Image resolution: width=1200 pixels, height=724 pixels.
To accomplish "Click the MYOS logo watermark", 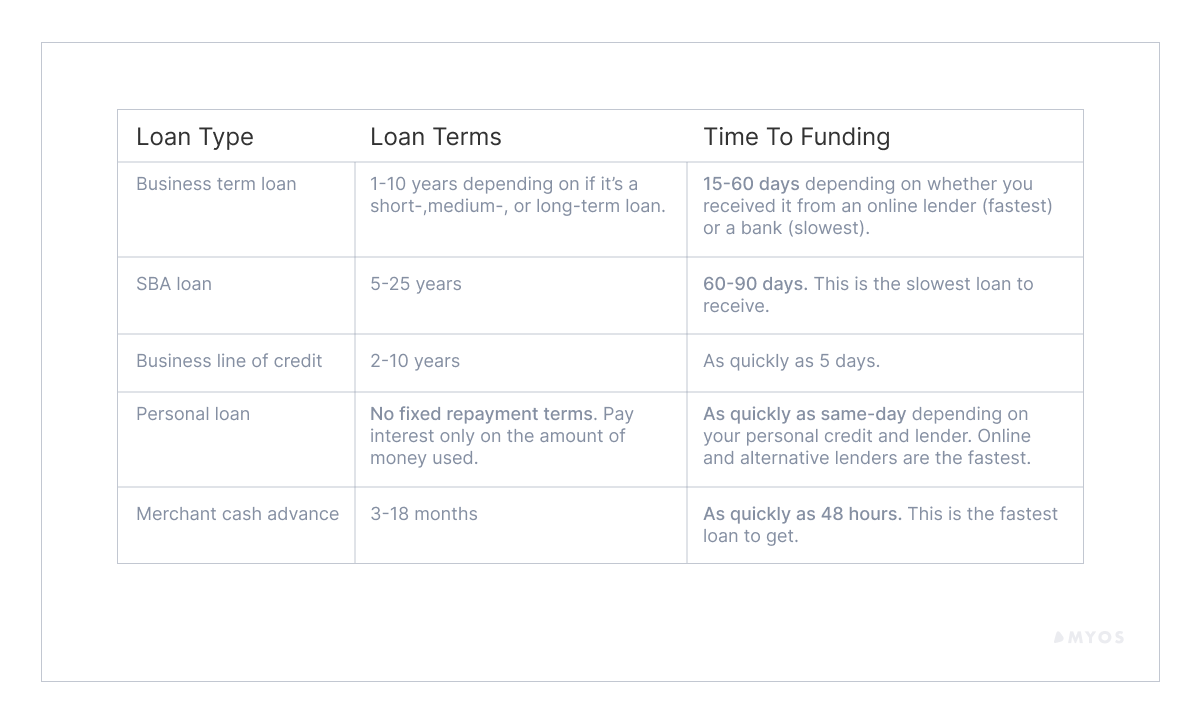I will pos(1089,637).
